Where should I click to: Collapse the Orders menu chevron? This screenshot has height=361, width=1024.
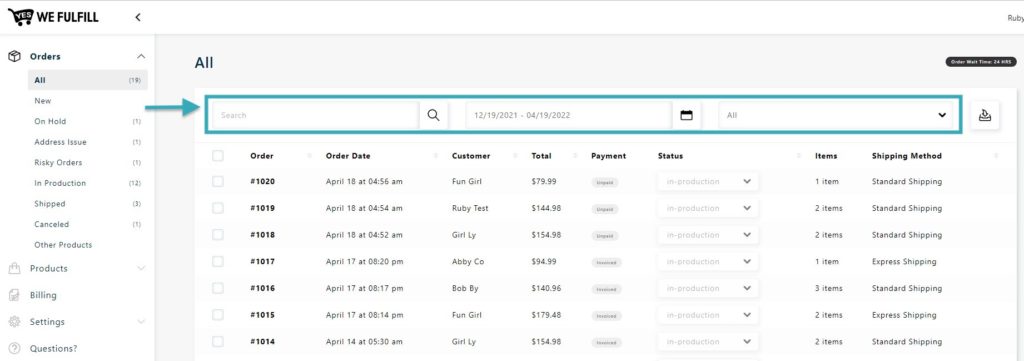coord(141,57)
